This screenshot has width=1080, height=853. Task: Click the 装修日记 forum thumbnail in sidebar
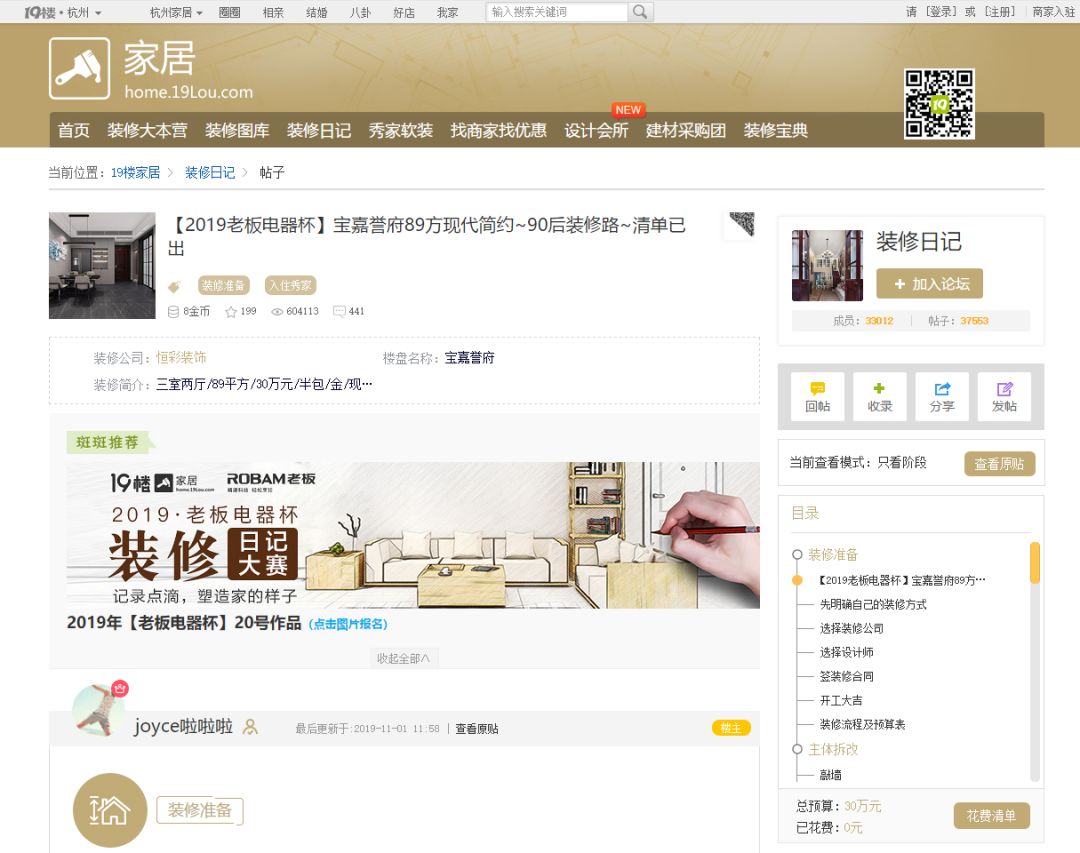coord(827,265)
